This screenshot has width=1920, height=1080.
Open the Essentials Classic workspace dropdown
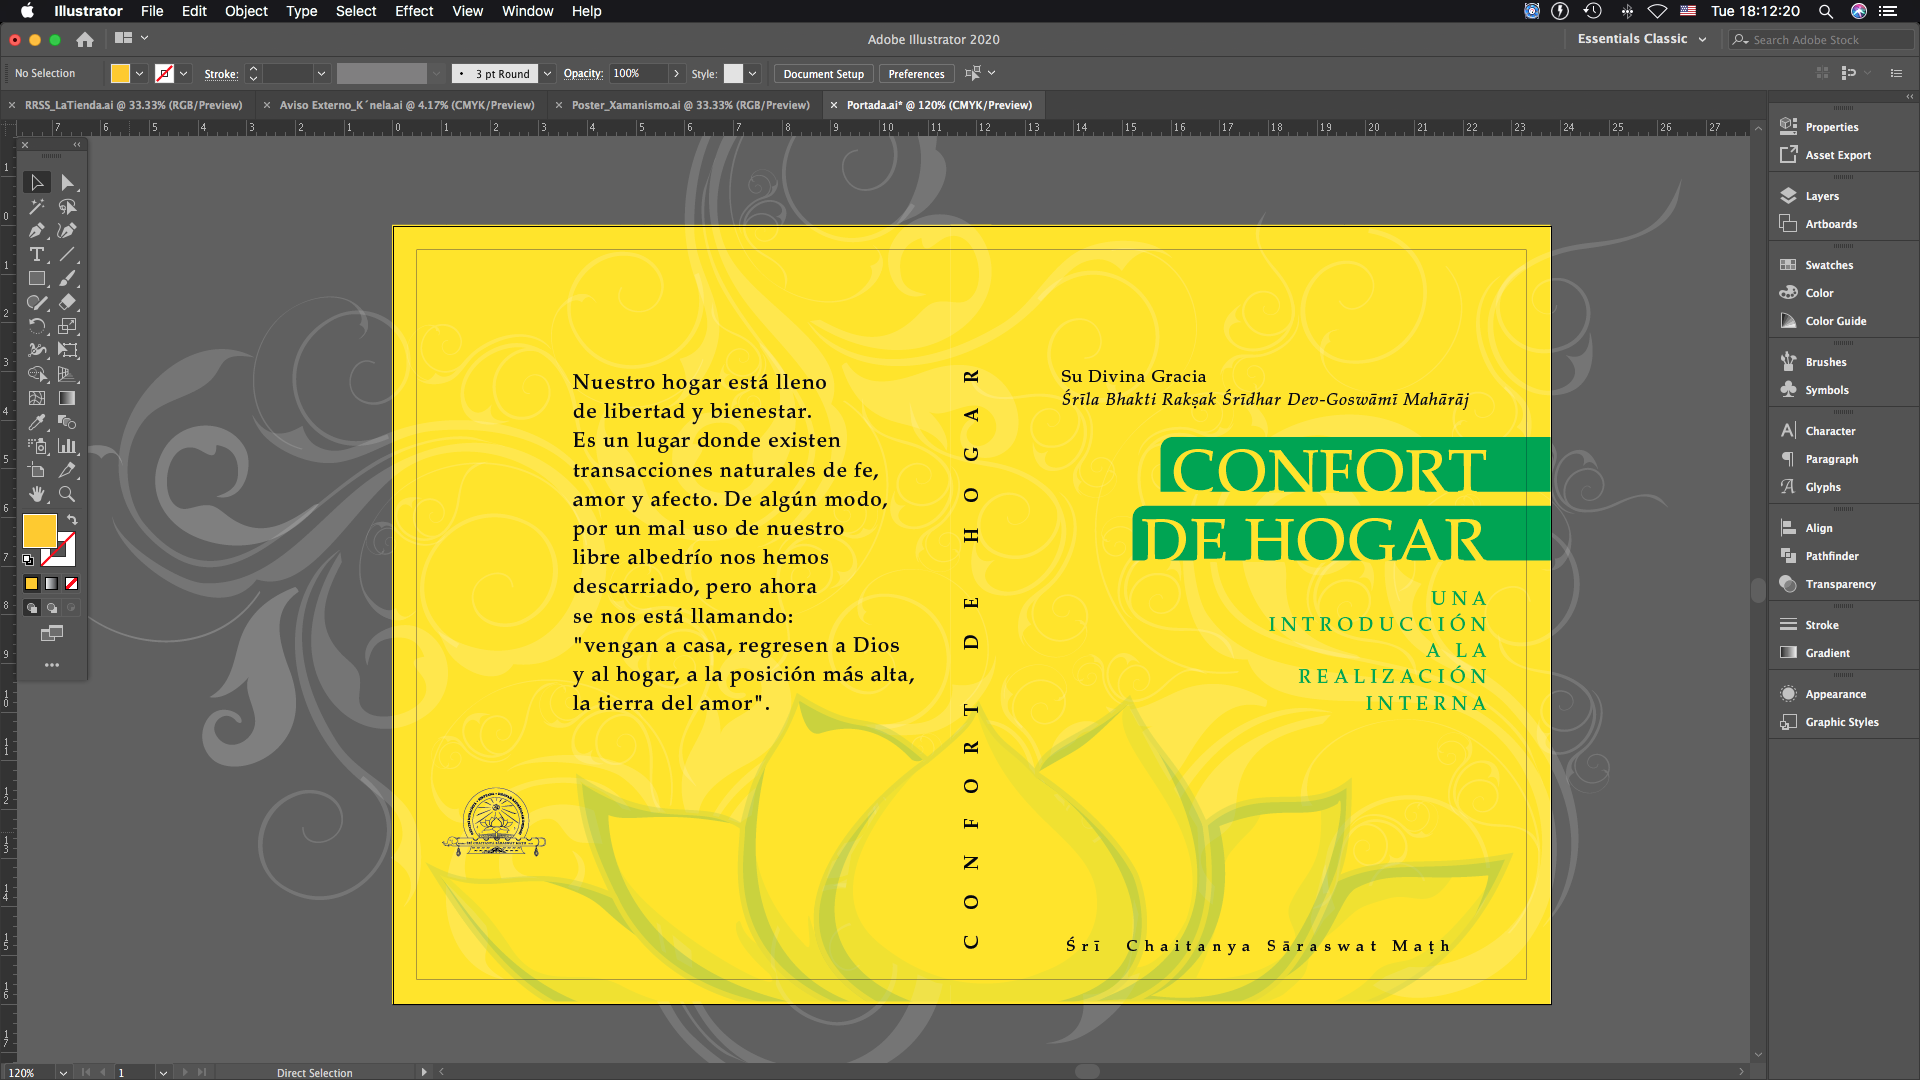pos(1641,39)
